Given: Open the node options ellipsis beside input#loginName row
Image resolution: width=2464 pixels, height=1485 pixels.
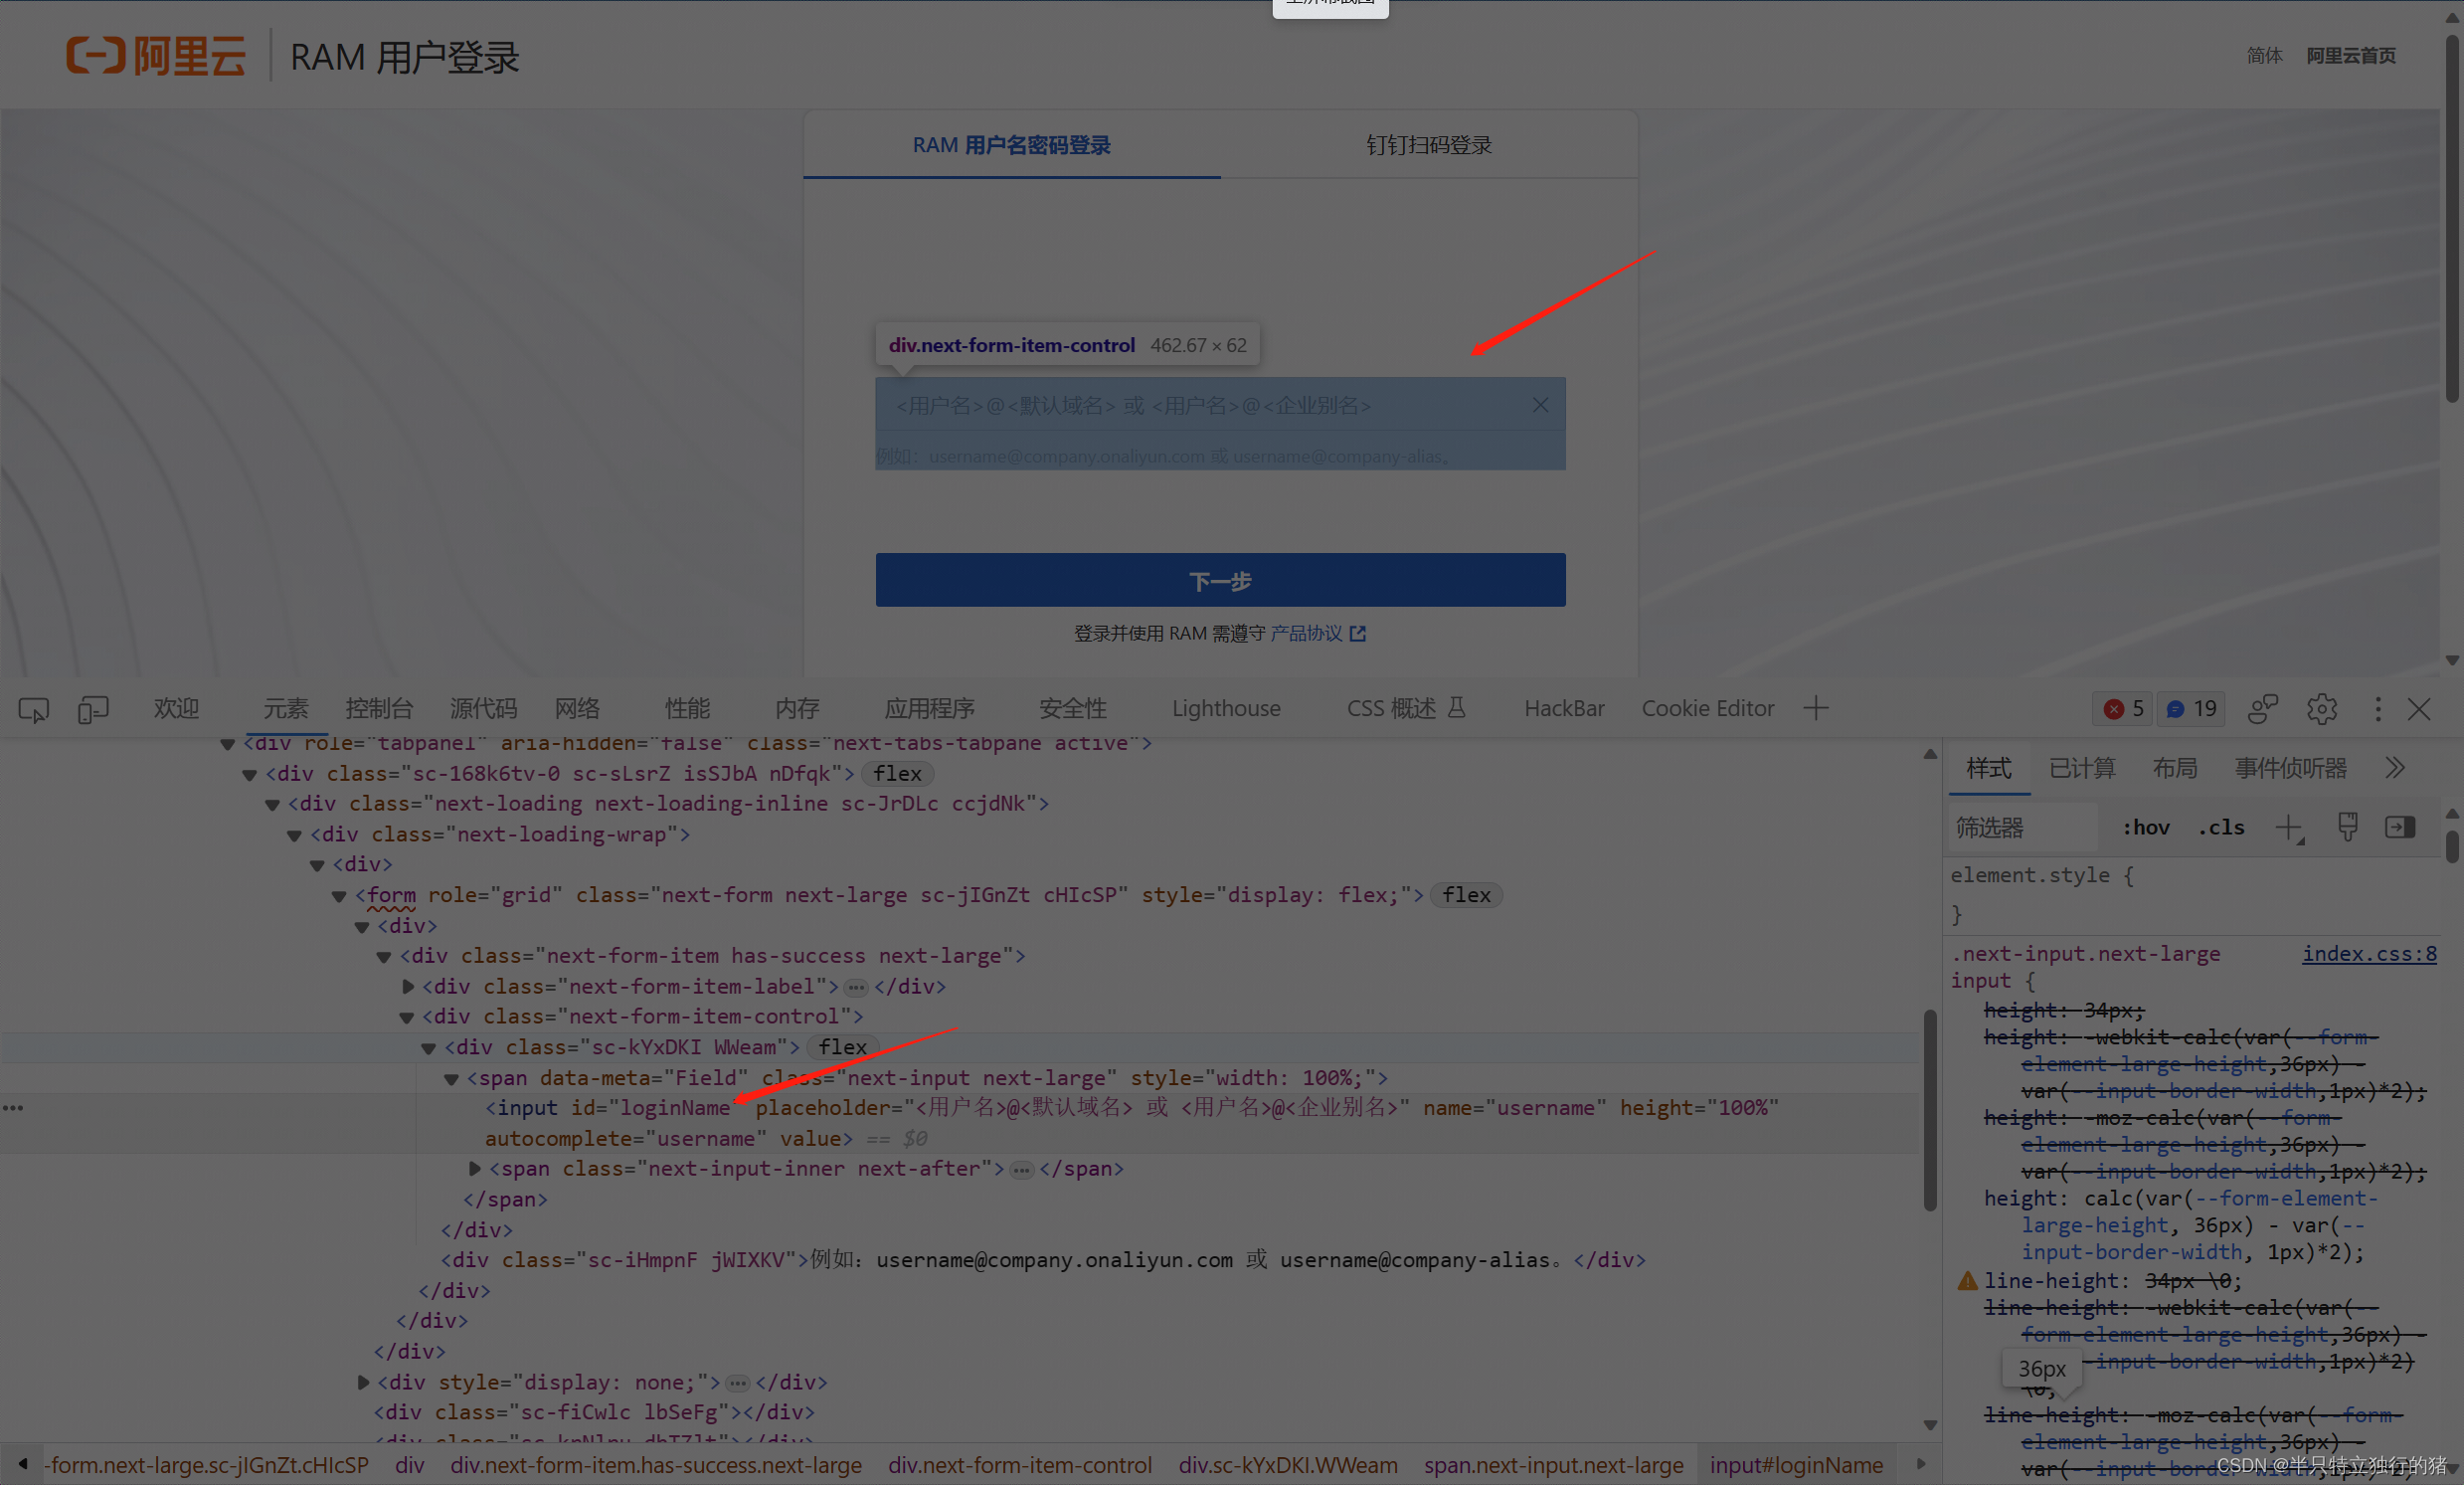Looking at the screenshot, I should tap(13, 1107).
